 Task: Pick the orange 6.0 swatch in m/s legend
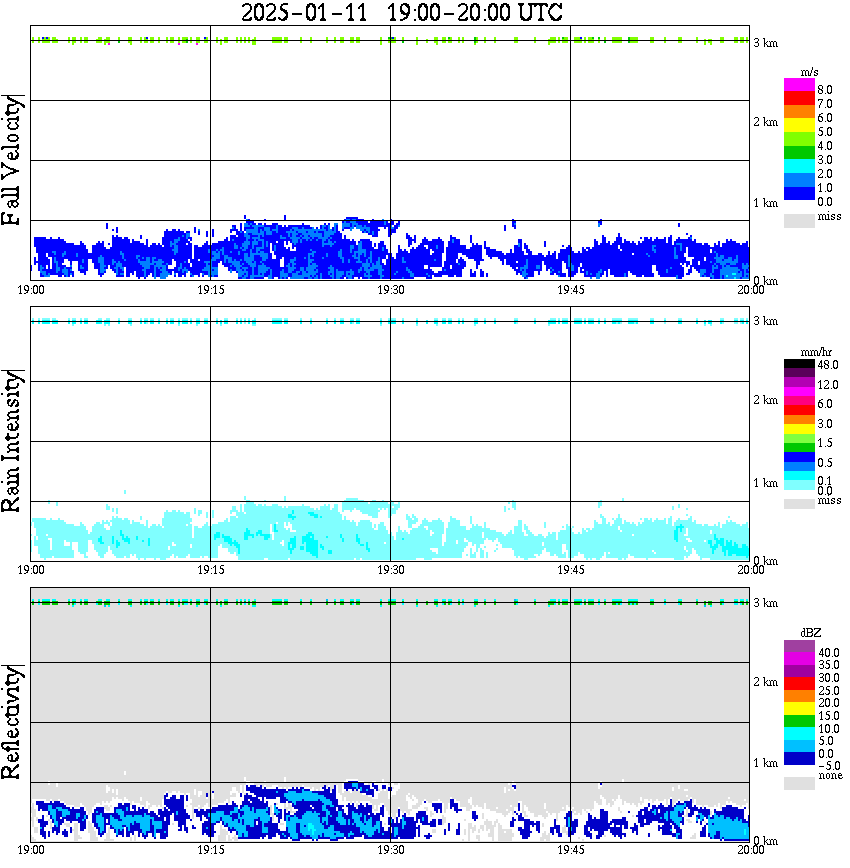(799, 113)
